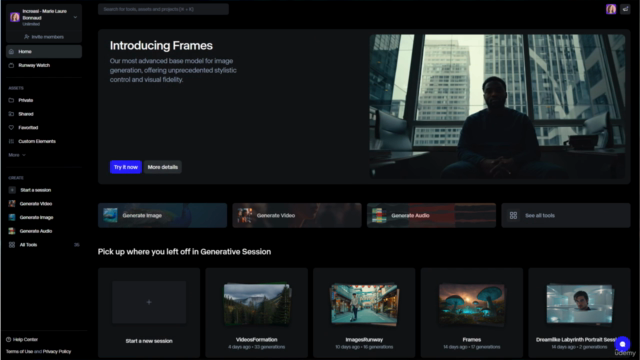Open the Frames promo image

pyautogui.click(x=497, y=106)
